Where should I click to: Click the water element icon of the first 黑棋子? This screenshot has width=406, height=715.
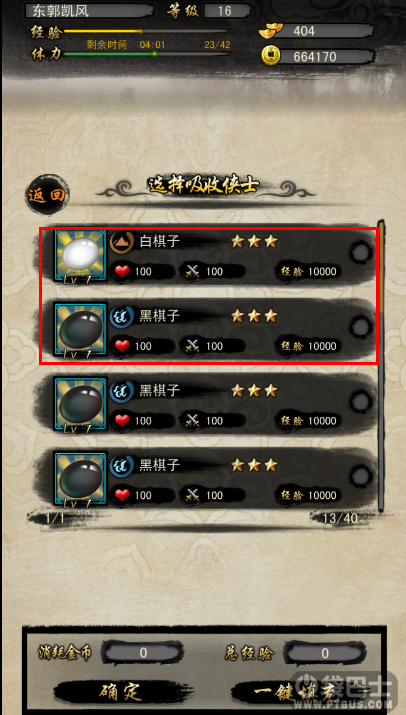(x=121, y=316)
